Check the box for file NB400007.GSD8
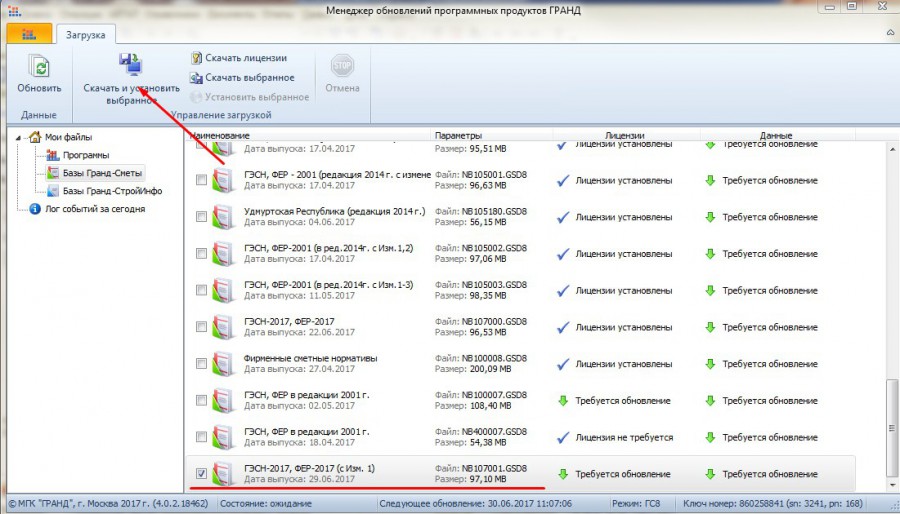This screenshot has height=514, width=900. pyautogui.click(x=201, y=437)
